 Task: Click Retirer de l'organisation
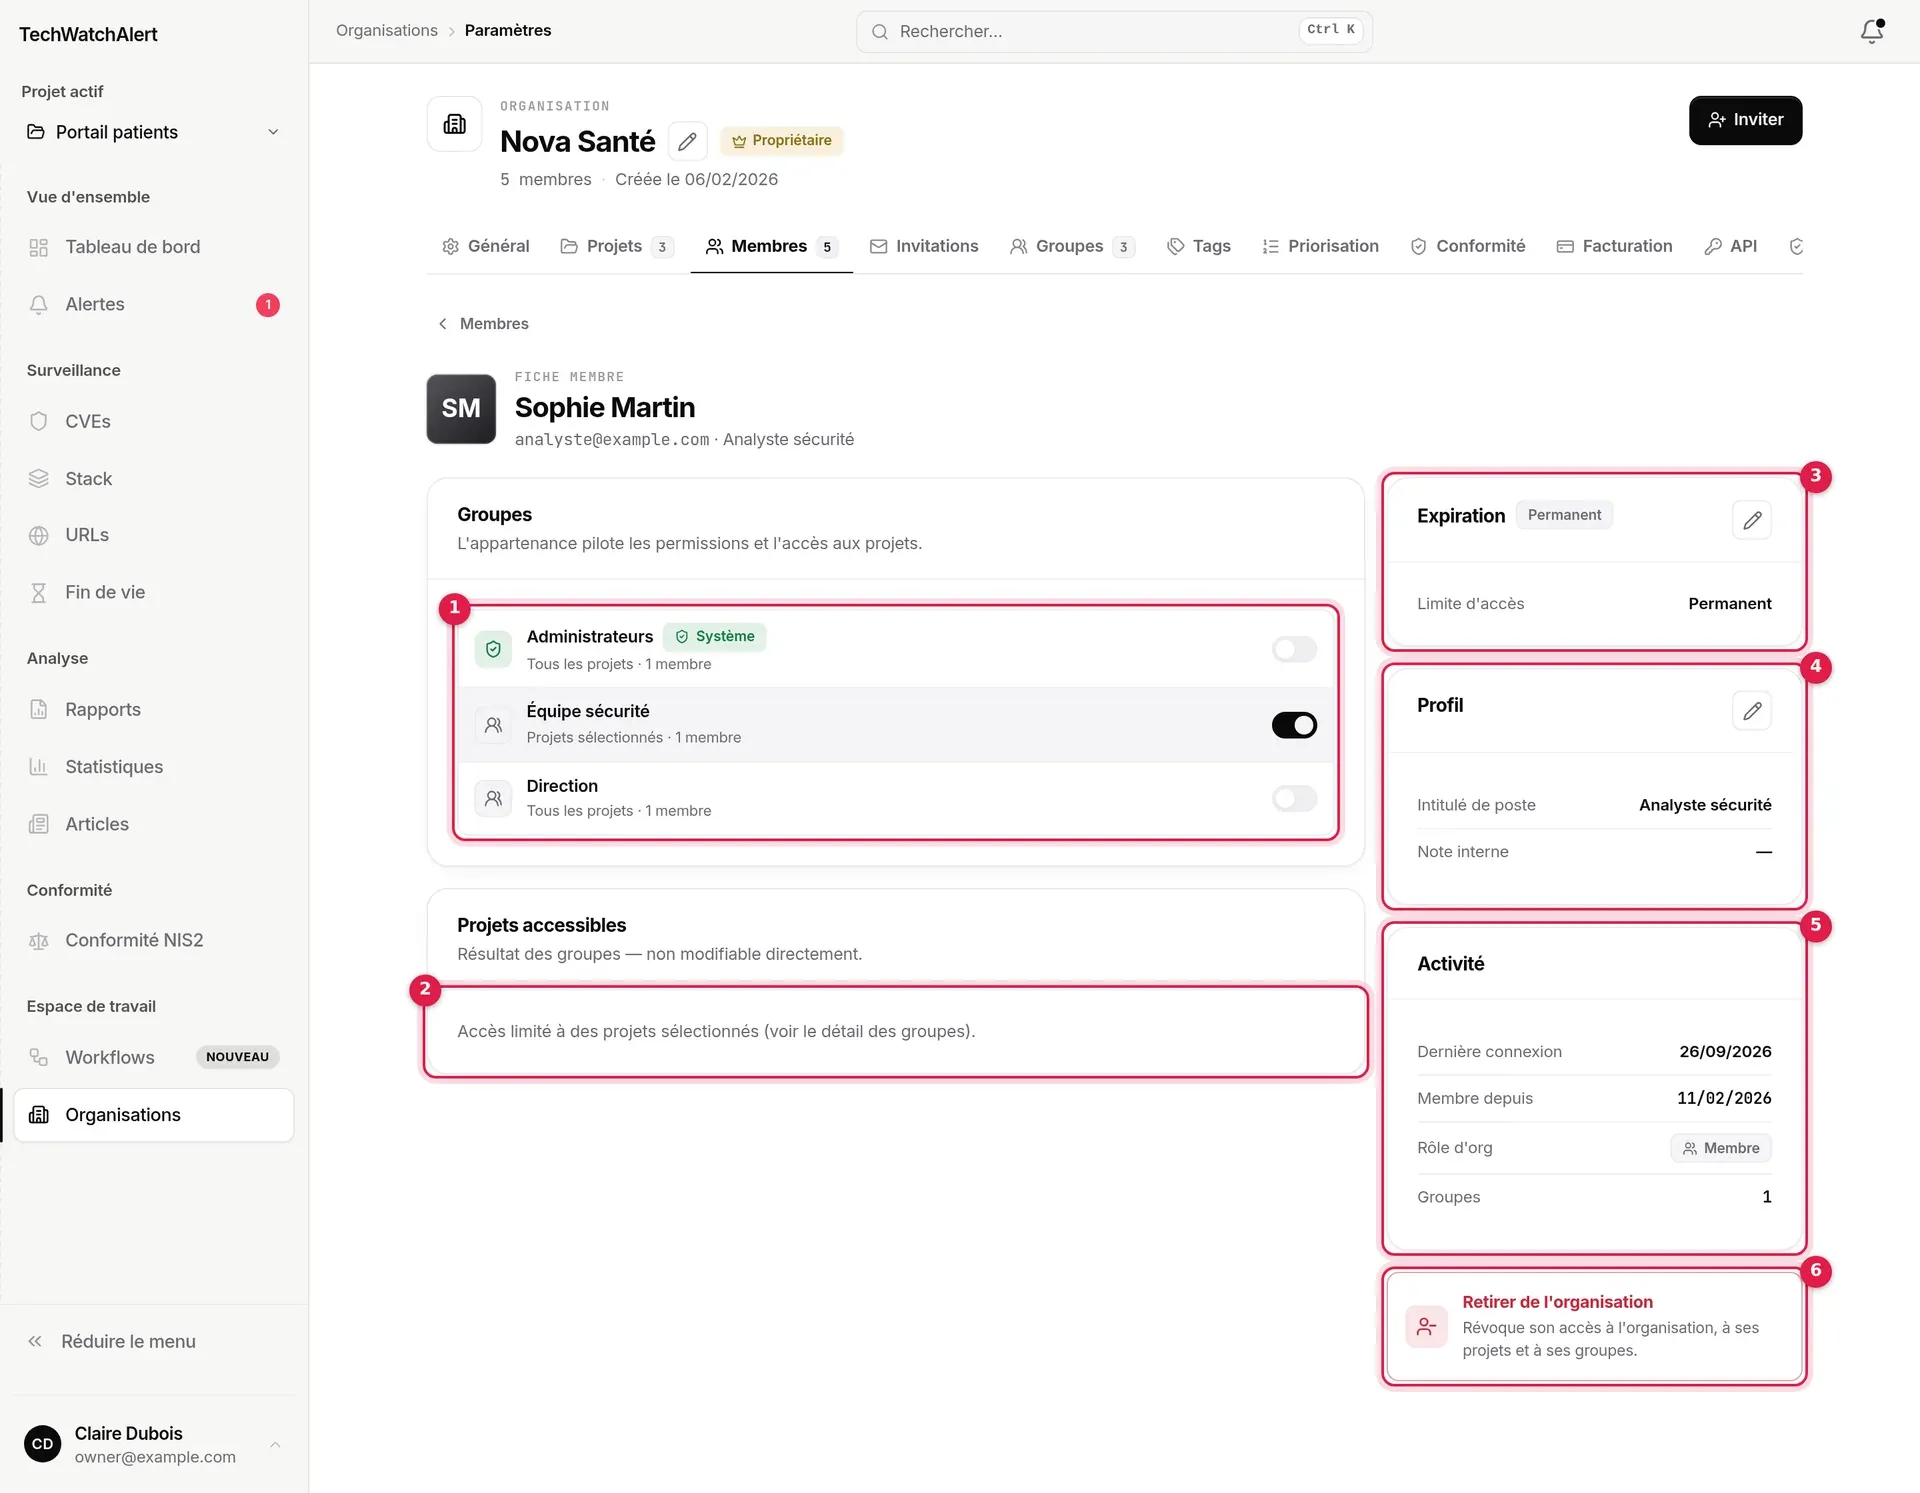tap(1594, 1326)
